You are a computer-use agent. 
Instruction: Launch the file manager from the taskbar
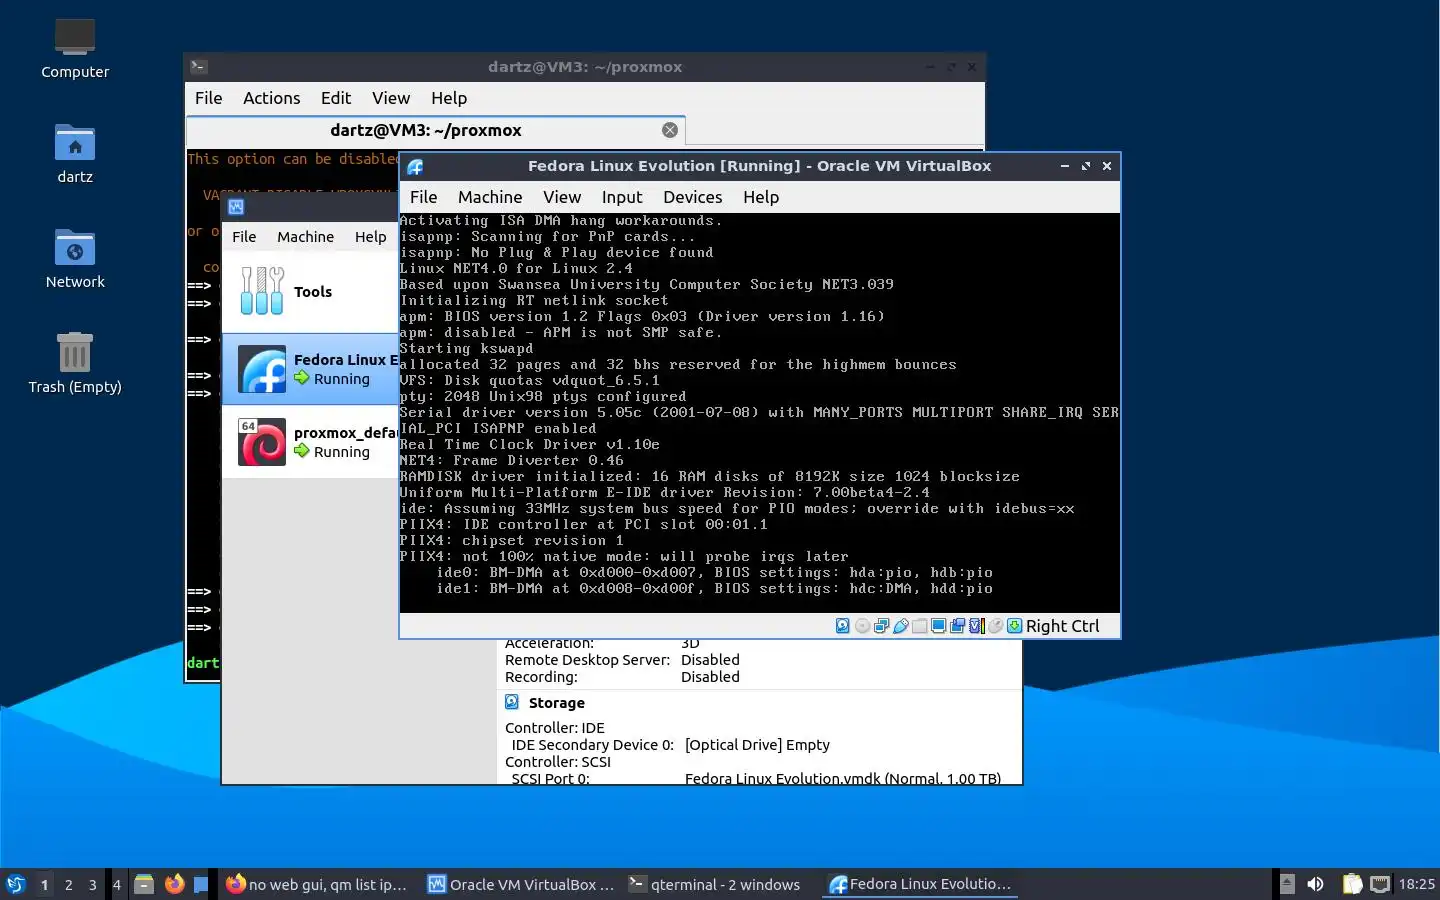[x=144, y=884]
